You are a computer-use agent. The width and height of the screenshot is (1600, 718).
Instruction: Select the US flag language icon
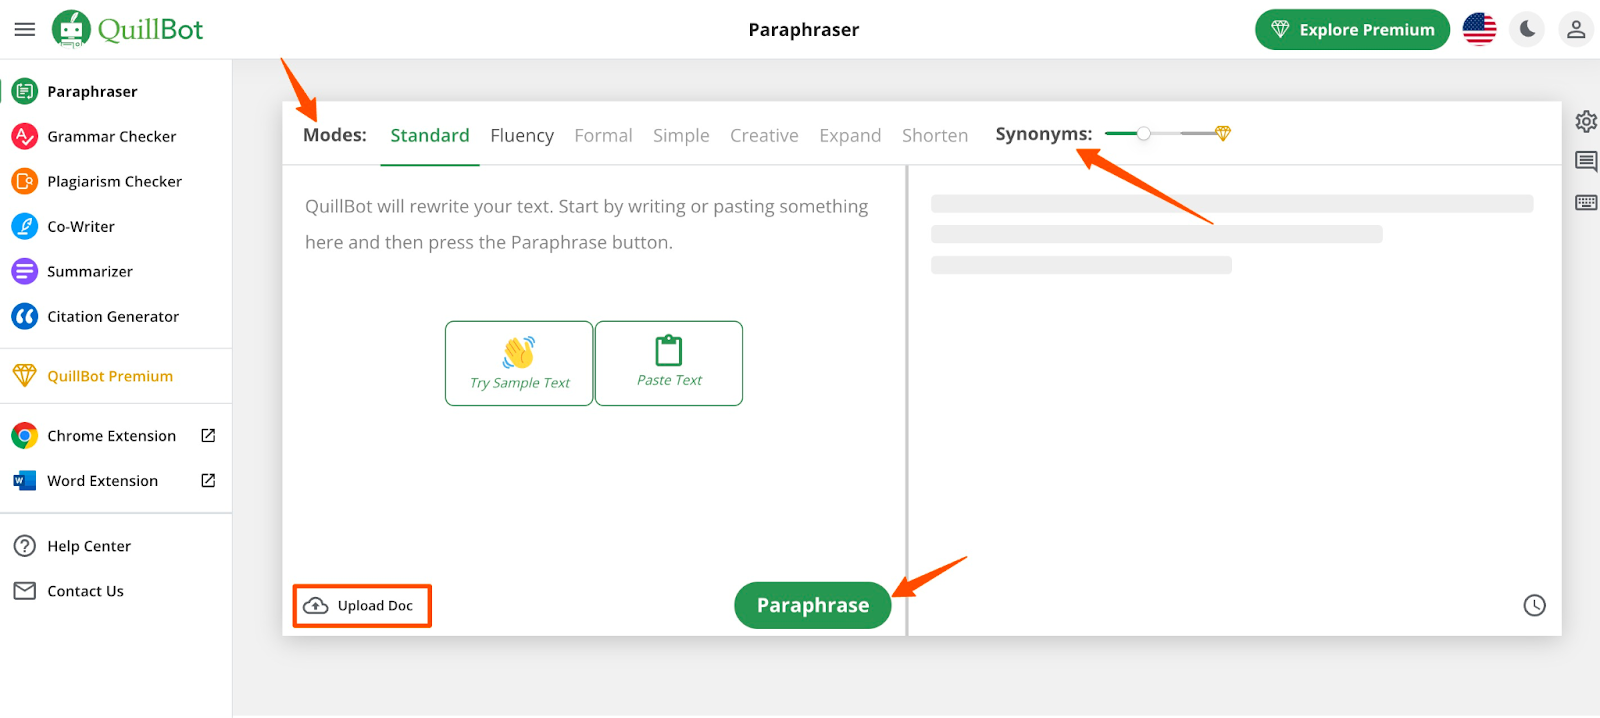[x=1480, y=29]
